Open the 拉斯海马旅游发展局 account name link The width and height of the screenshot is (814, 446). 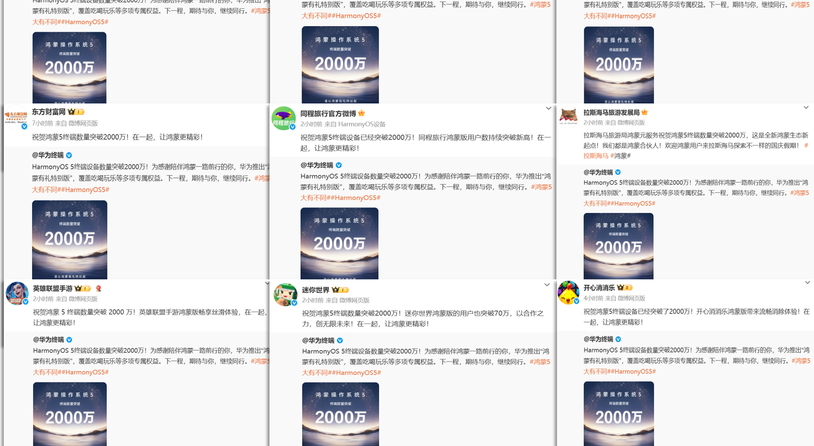[x=612, y=112]
